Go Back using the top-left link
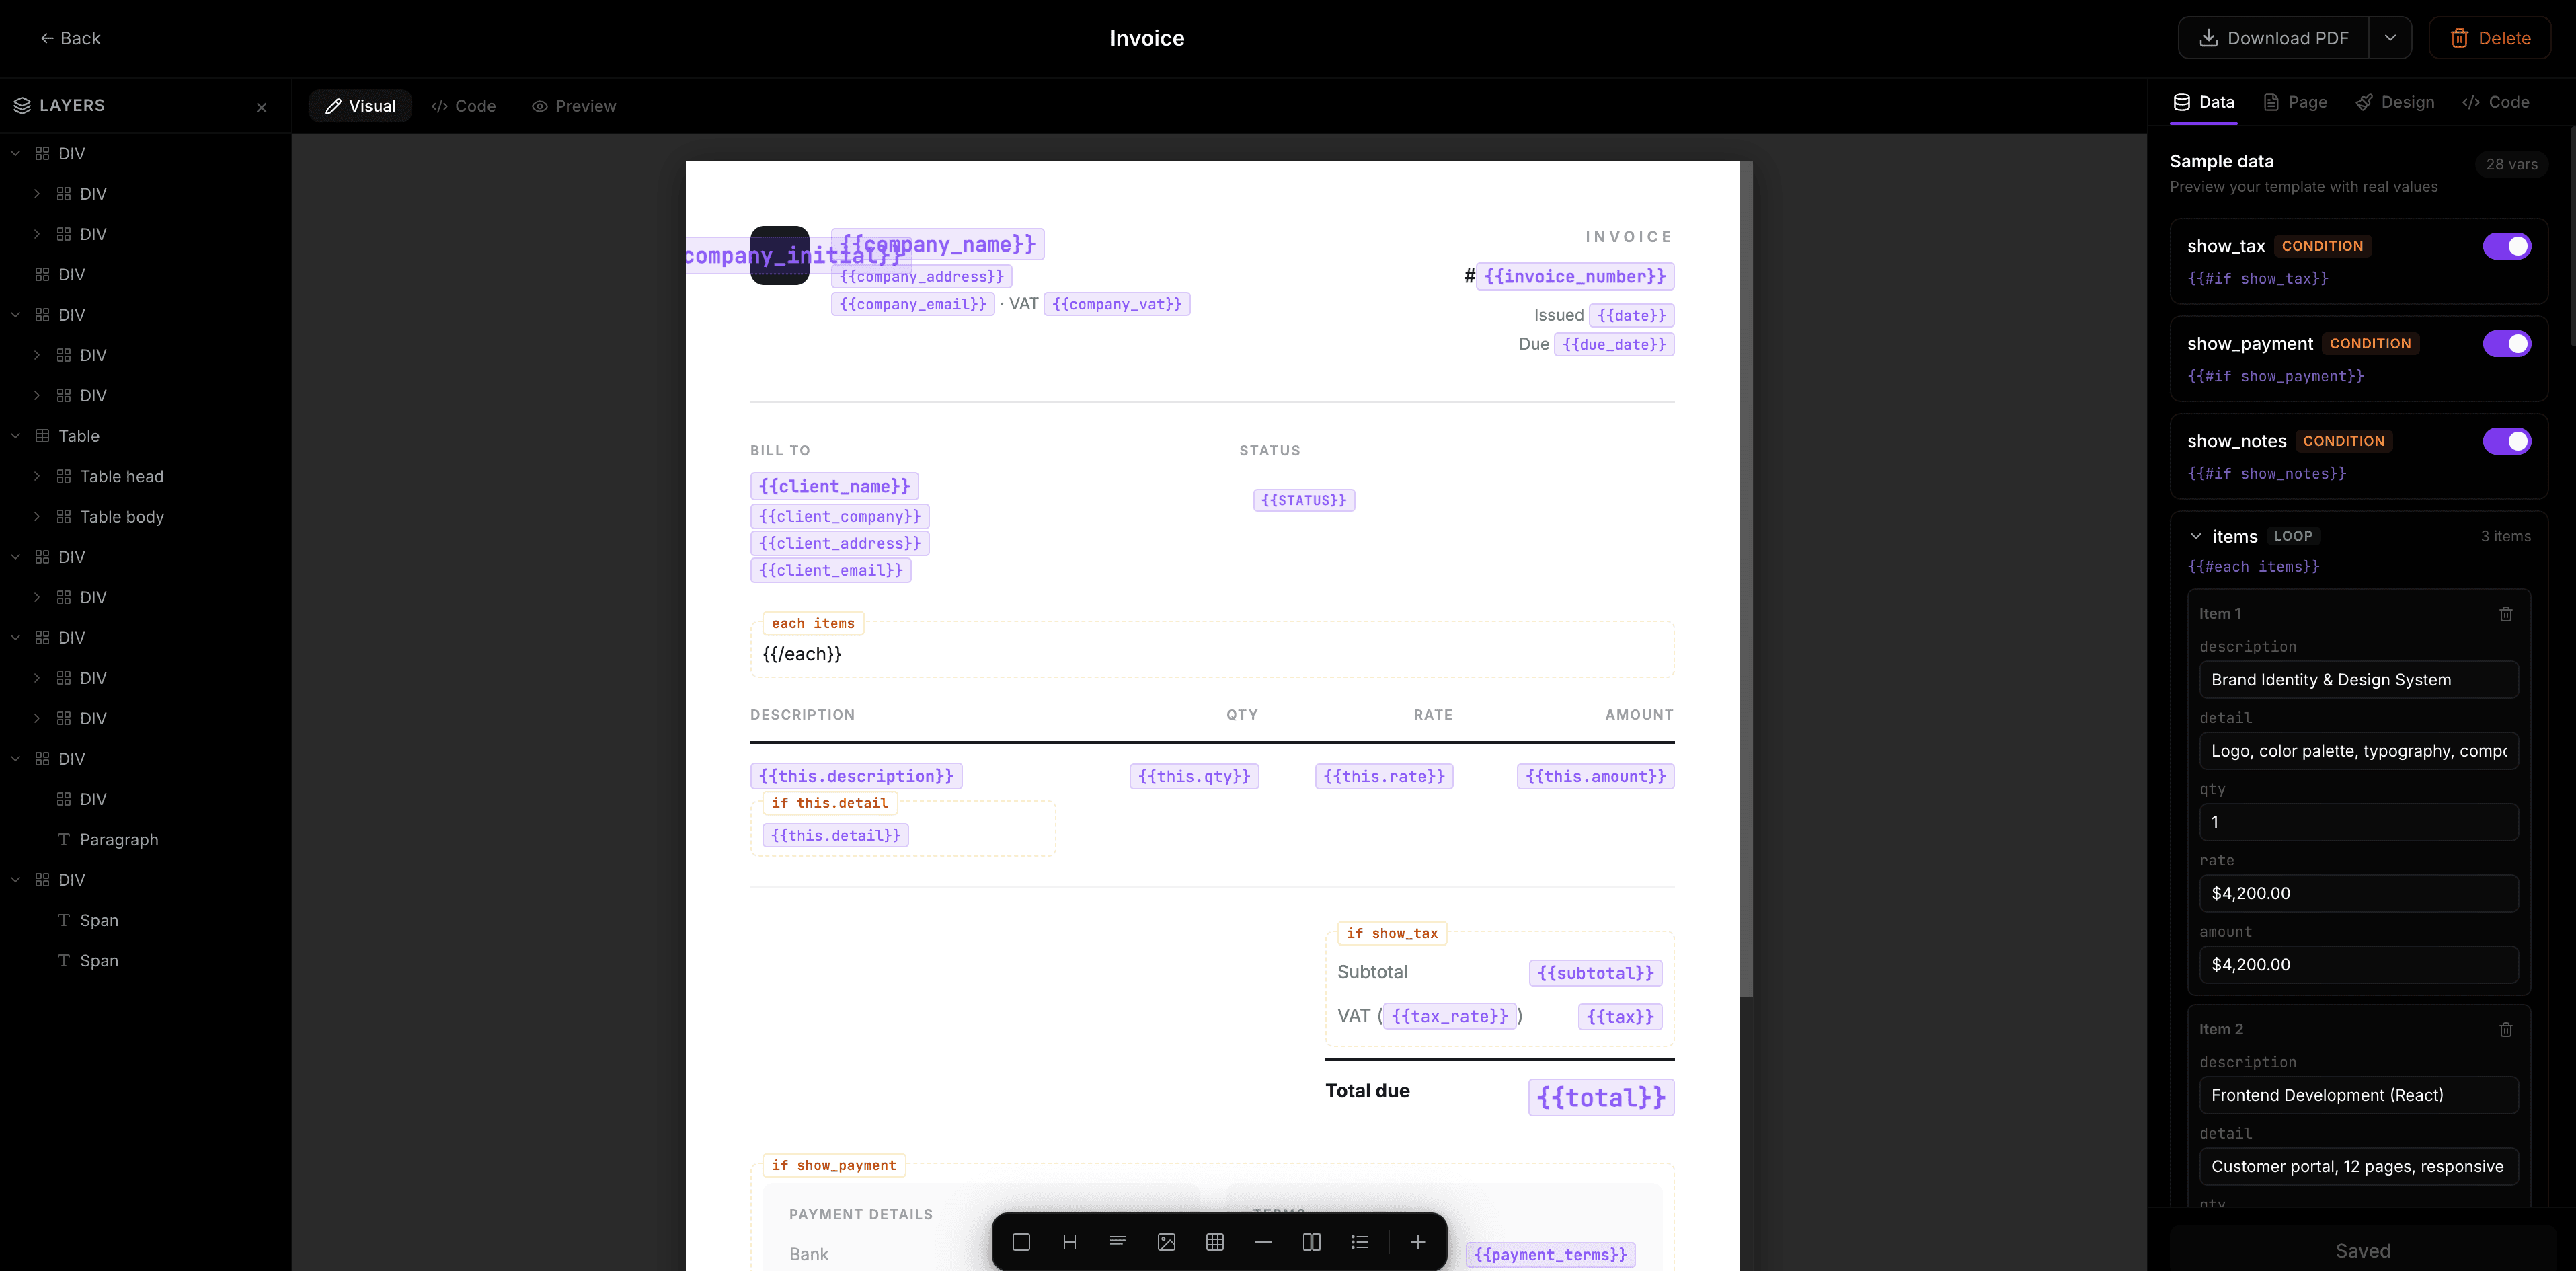Image resolution: width=2576 pixels, height=1271 pixels. tap(70, 38)
